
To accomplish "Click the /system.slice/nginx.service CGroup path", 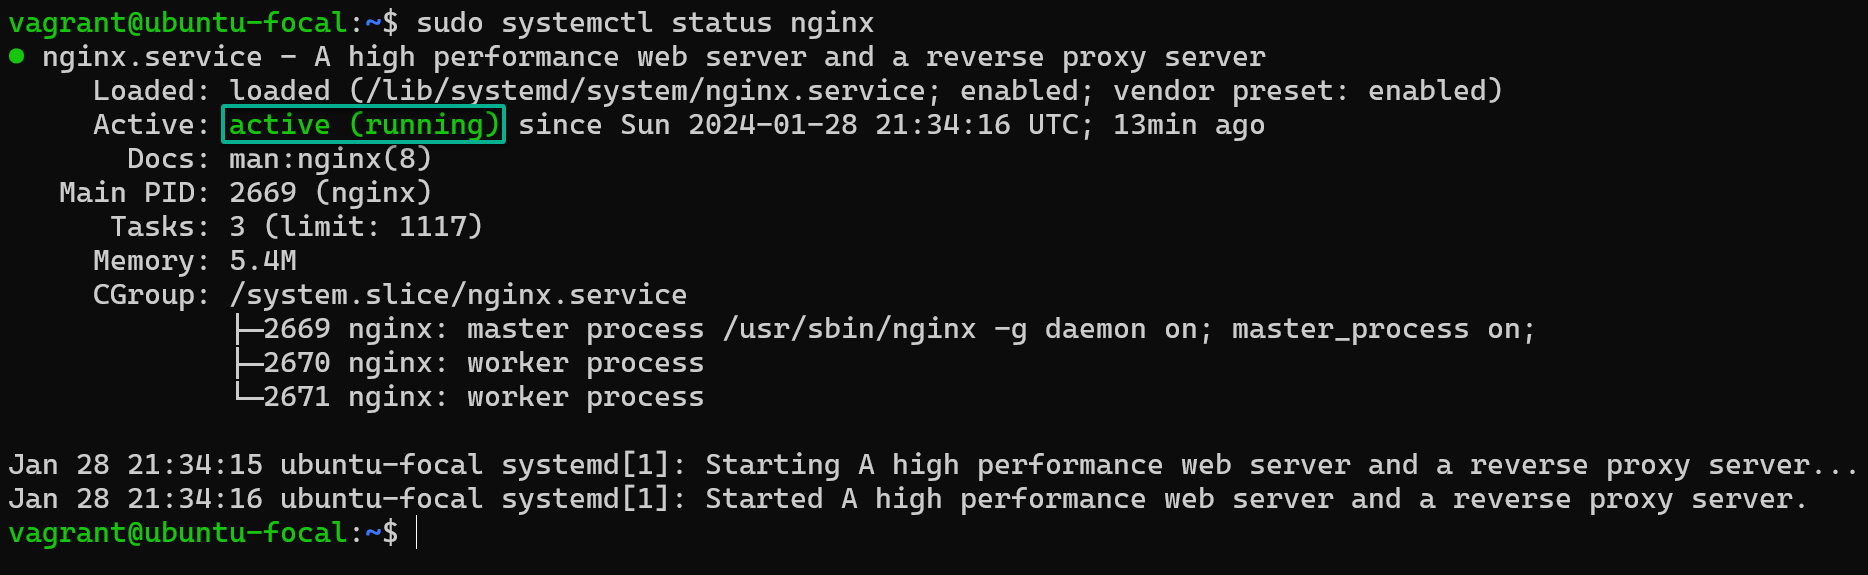I will coord(458,295).
